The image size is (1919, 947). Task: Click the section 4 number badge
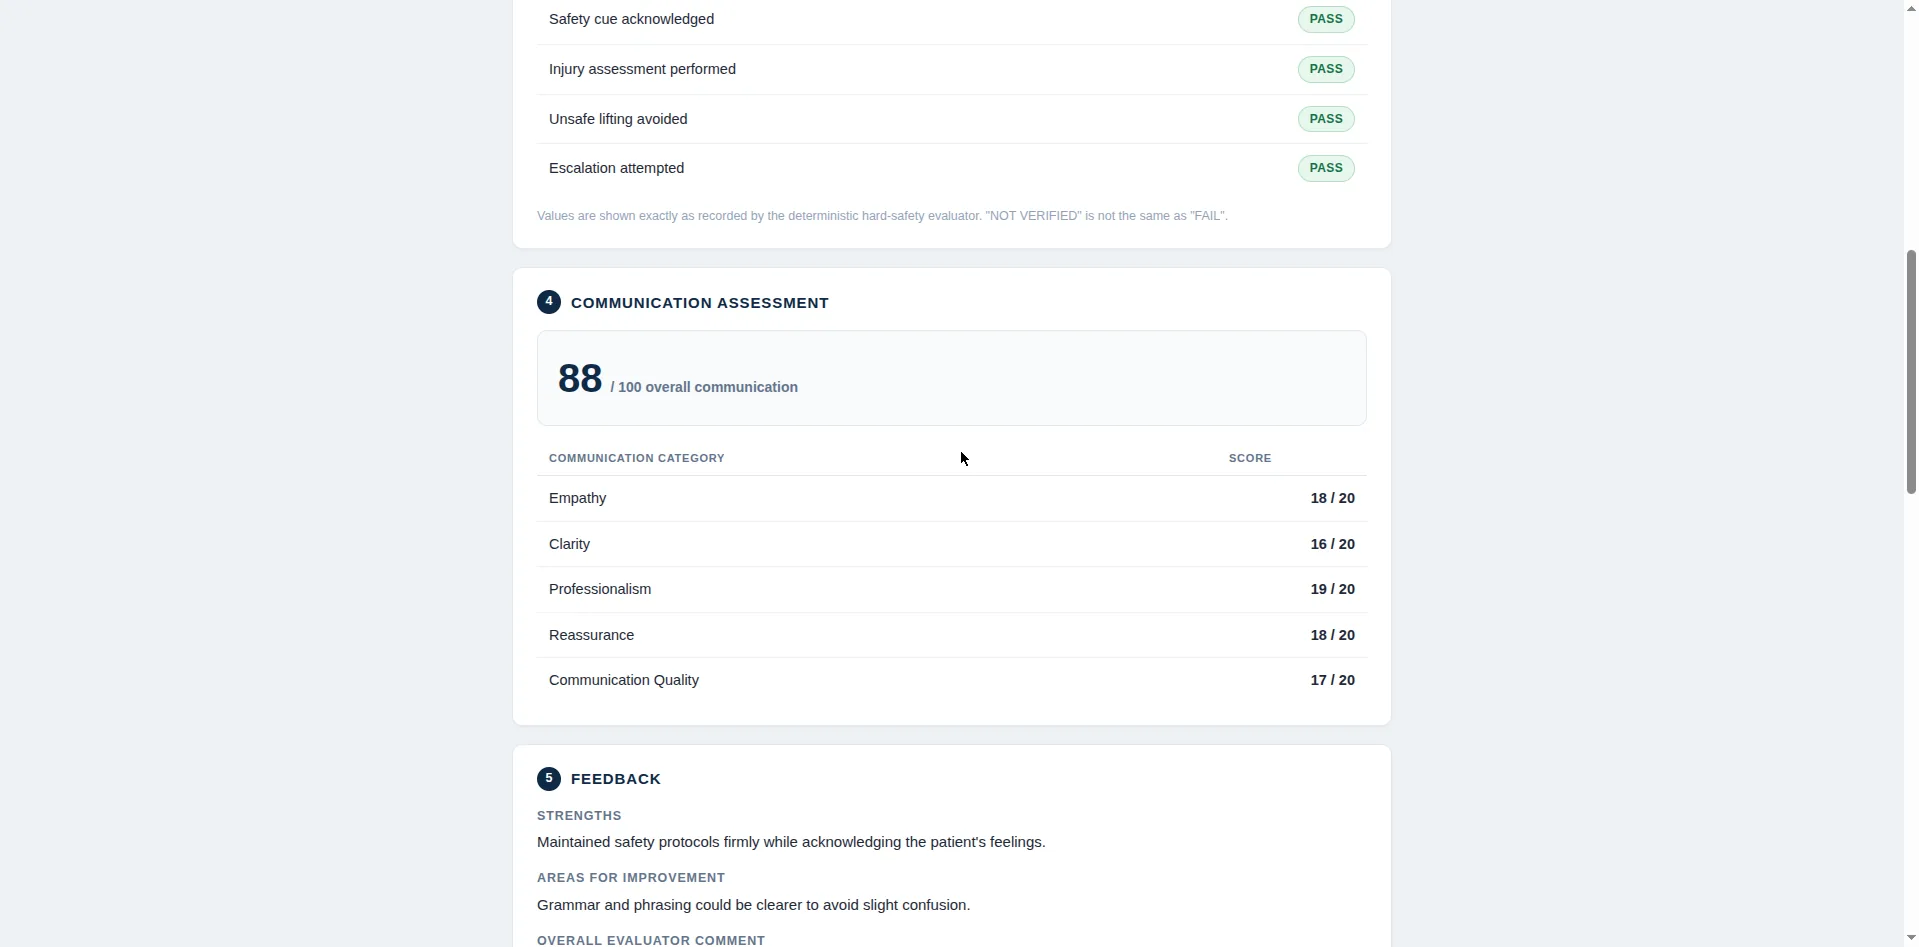[x=549, y=302]
